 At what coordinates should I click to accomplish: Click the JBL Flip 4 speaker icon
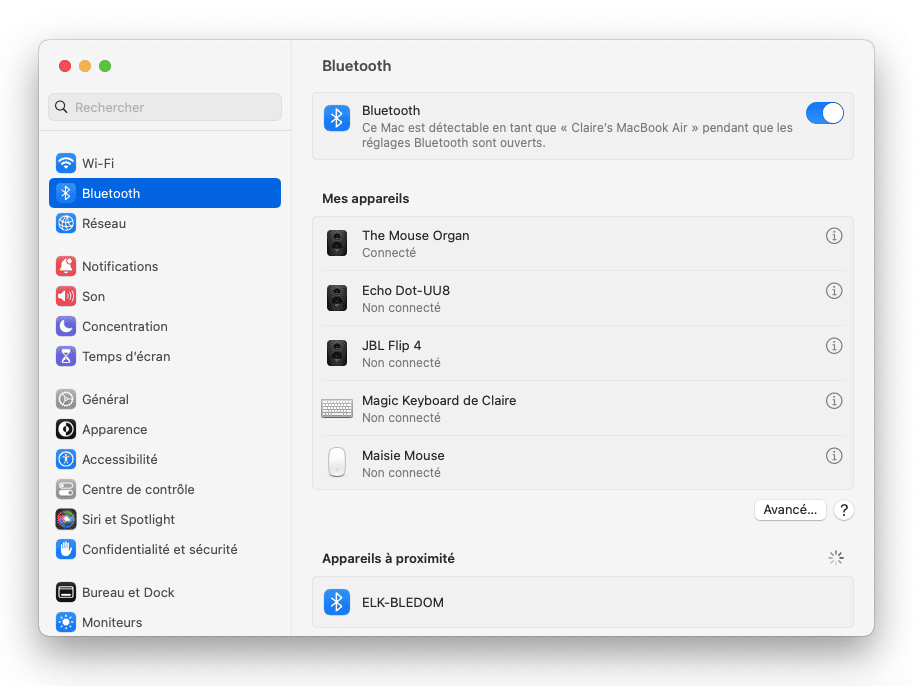pos(337,353)
